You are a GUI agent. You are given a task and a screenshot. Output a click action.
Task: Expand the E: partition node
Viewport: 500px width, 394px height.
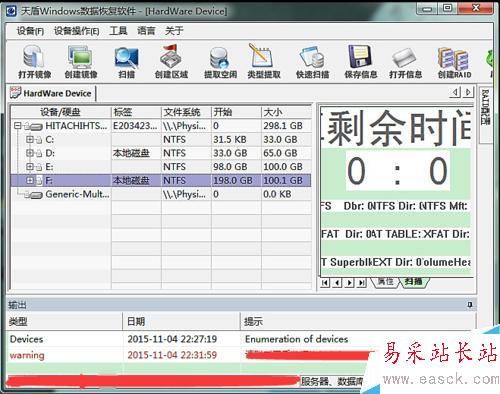point(30,167)
